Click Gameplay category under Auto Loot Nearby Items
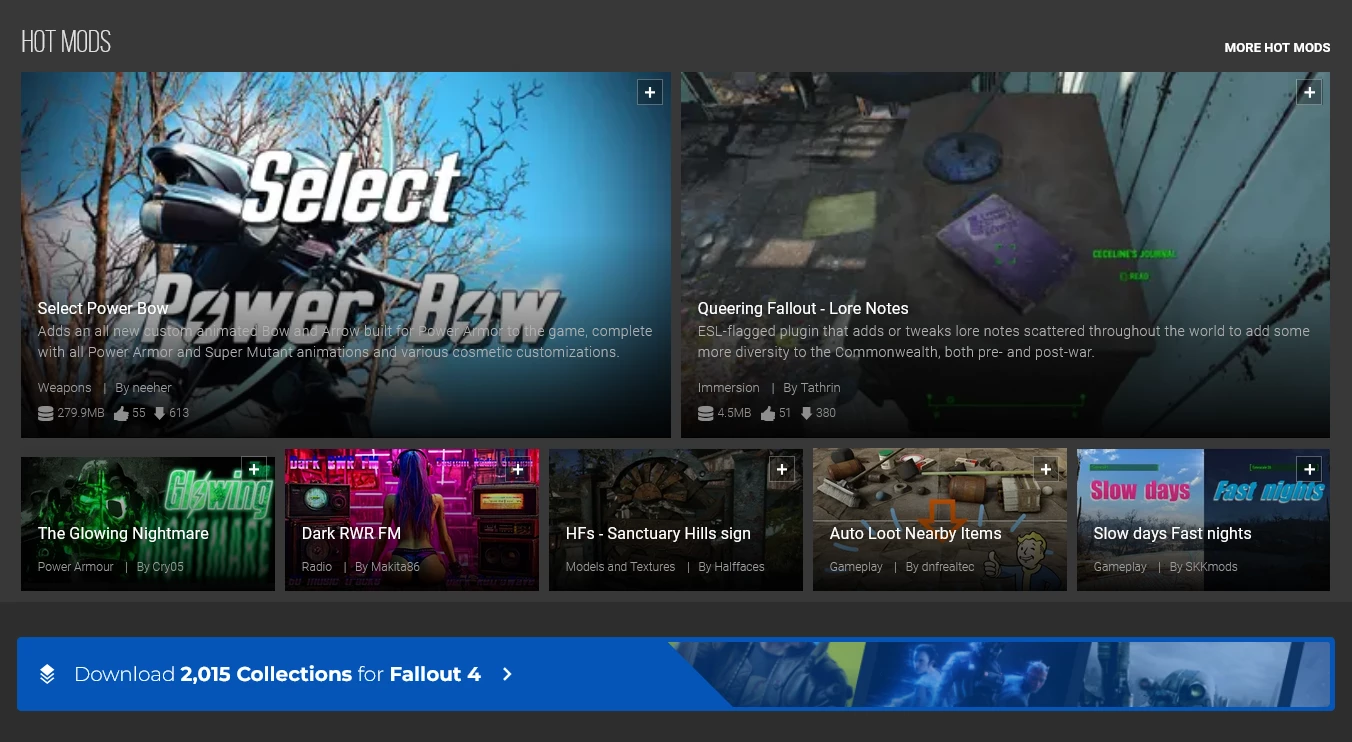Viewport: 1352px width, 742px height. [856, 567]
